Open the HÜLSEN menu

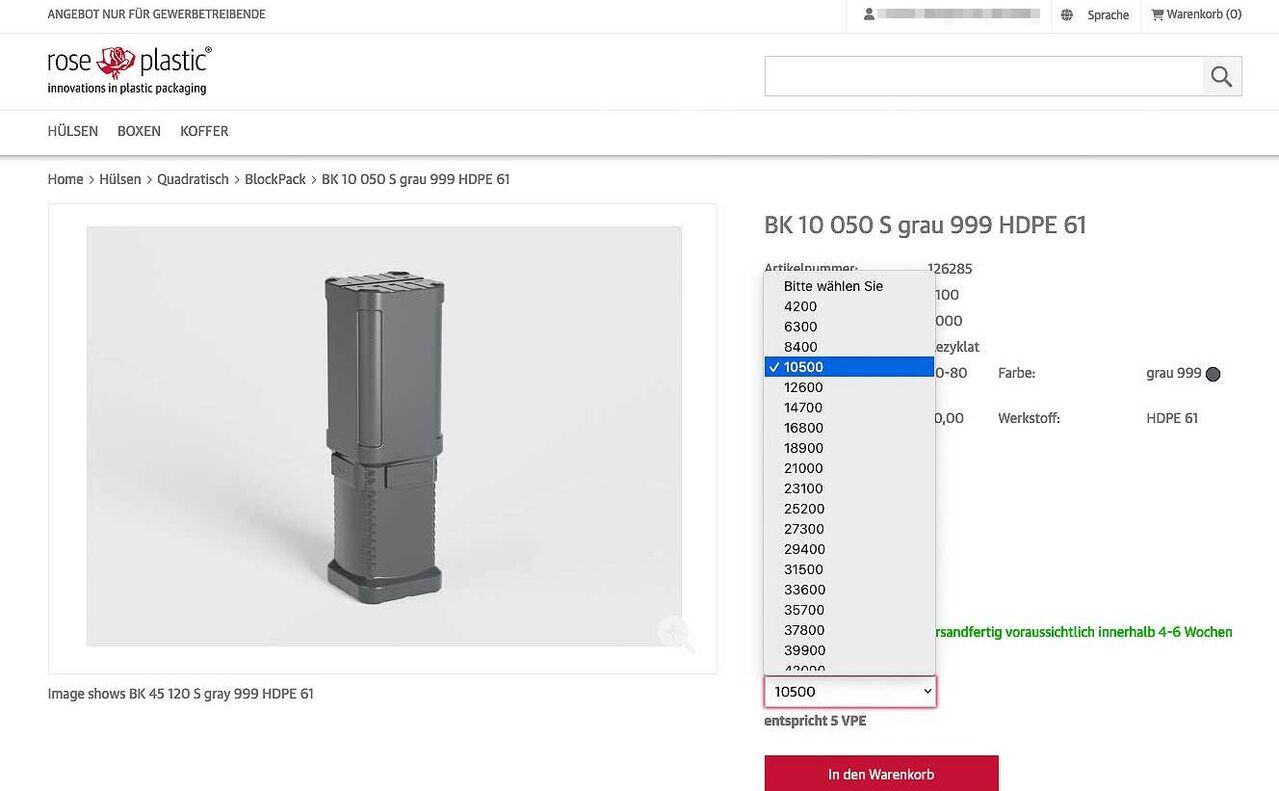[x=71, y=131]
